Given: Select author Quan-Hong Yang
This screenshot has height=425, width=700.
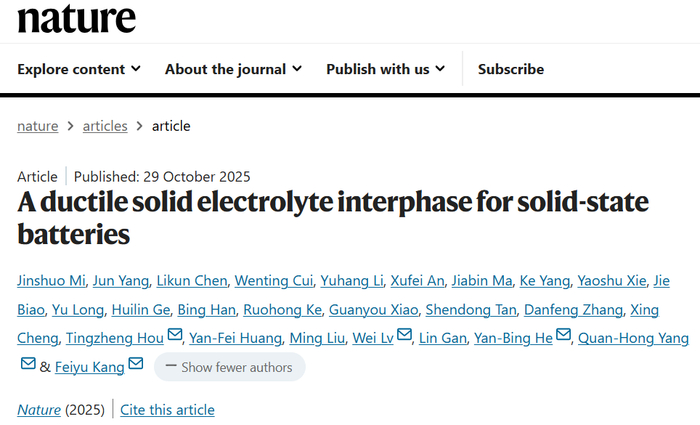Looking at the screenshot, I should [634, 338].
